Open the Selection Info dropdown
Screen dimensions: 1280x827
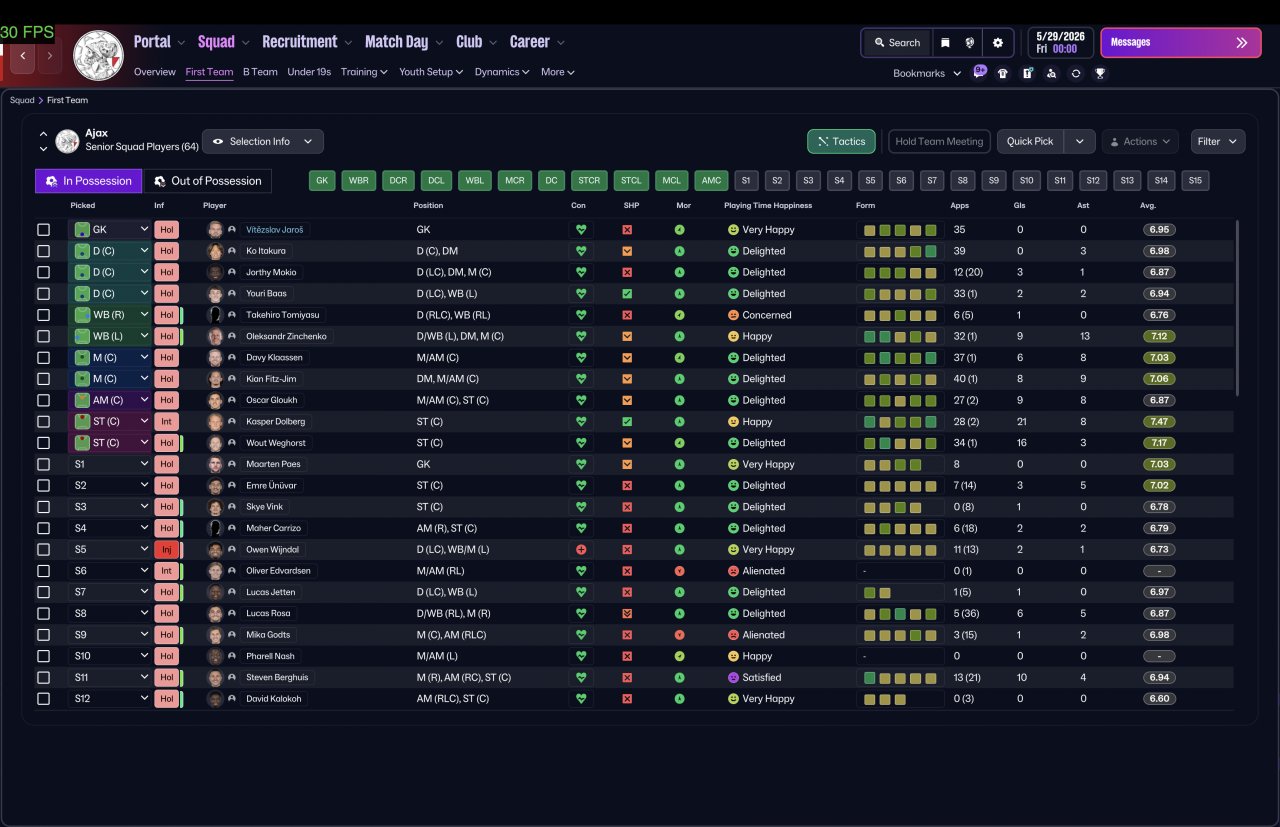(263, 141)
